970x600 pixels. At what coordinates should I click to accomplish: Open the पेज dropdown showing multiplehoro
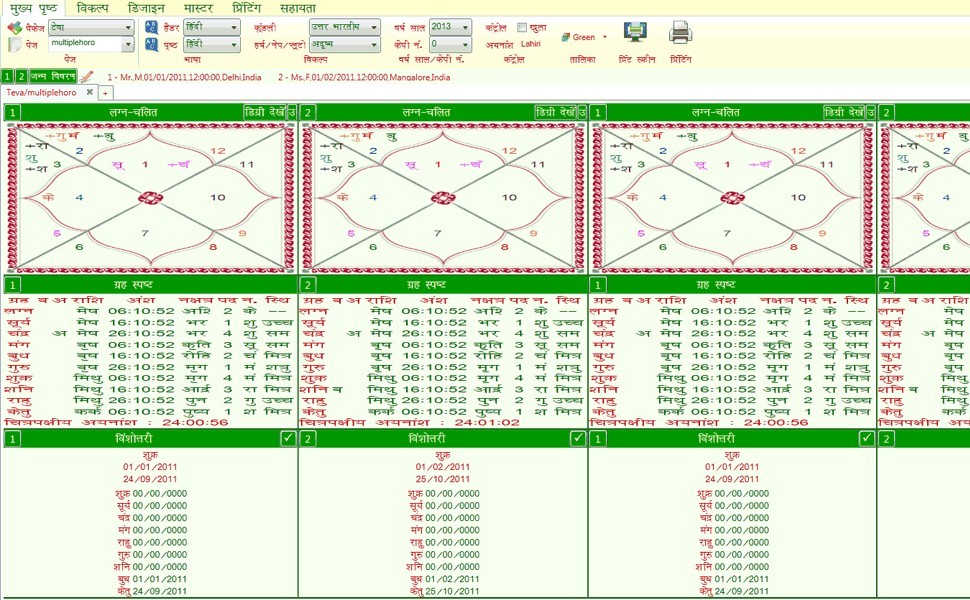click(91, 43)
